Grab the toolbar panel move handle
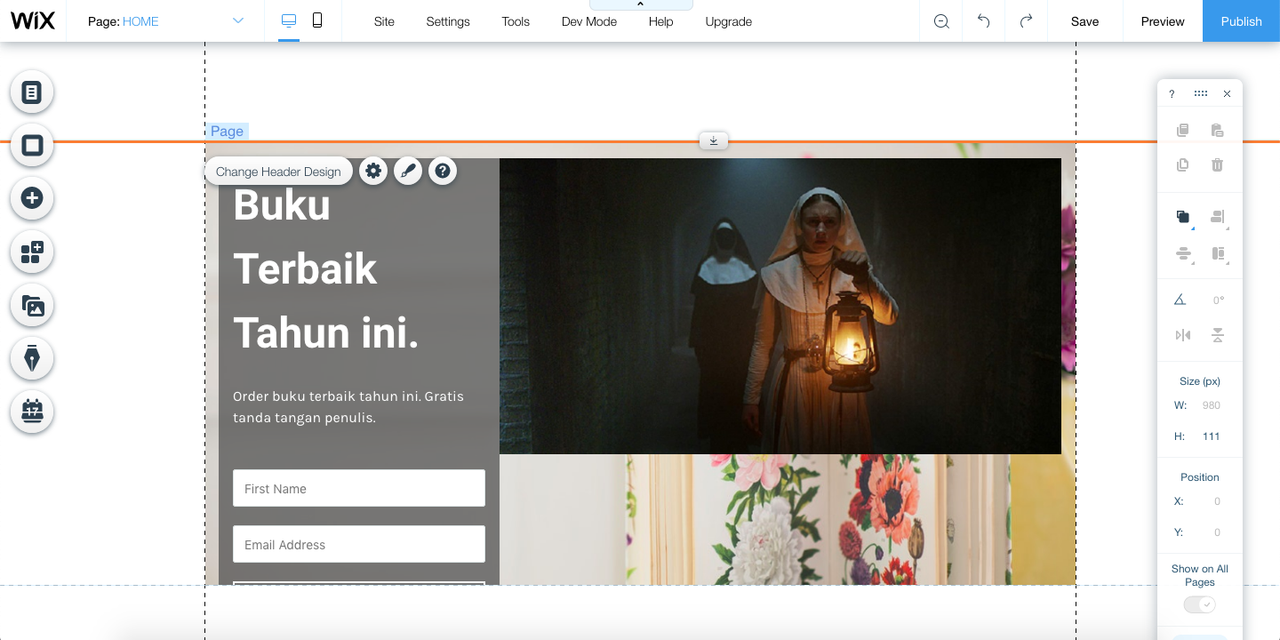1280x640 pixels. tap(1200, 93)
